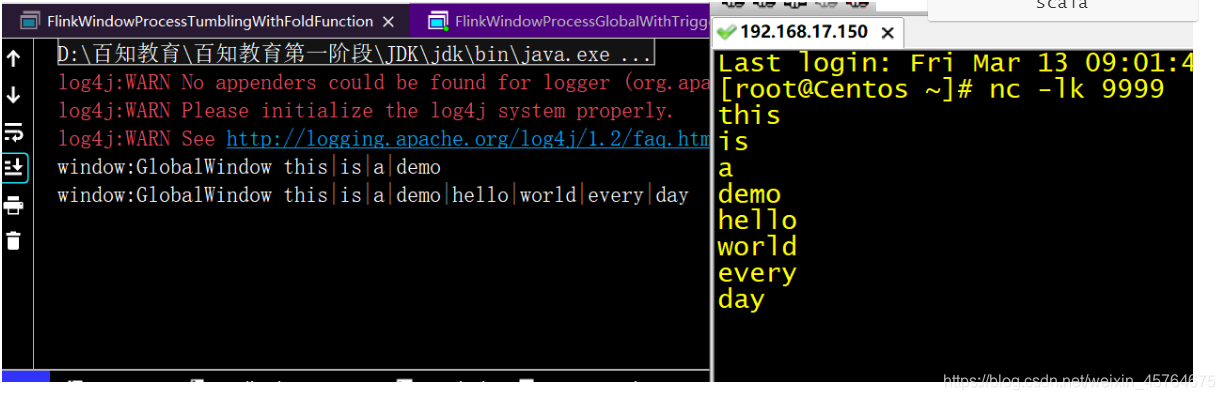1225x400 pixels.
Task: Click the green connected status icon on session tab
Action: (727, 31)
